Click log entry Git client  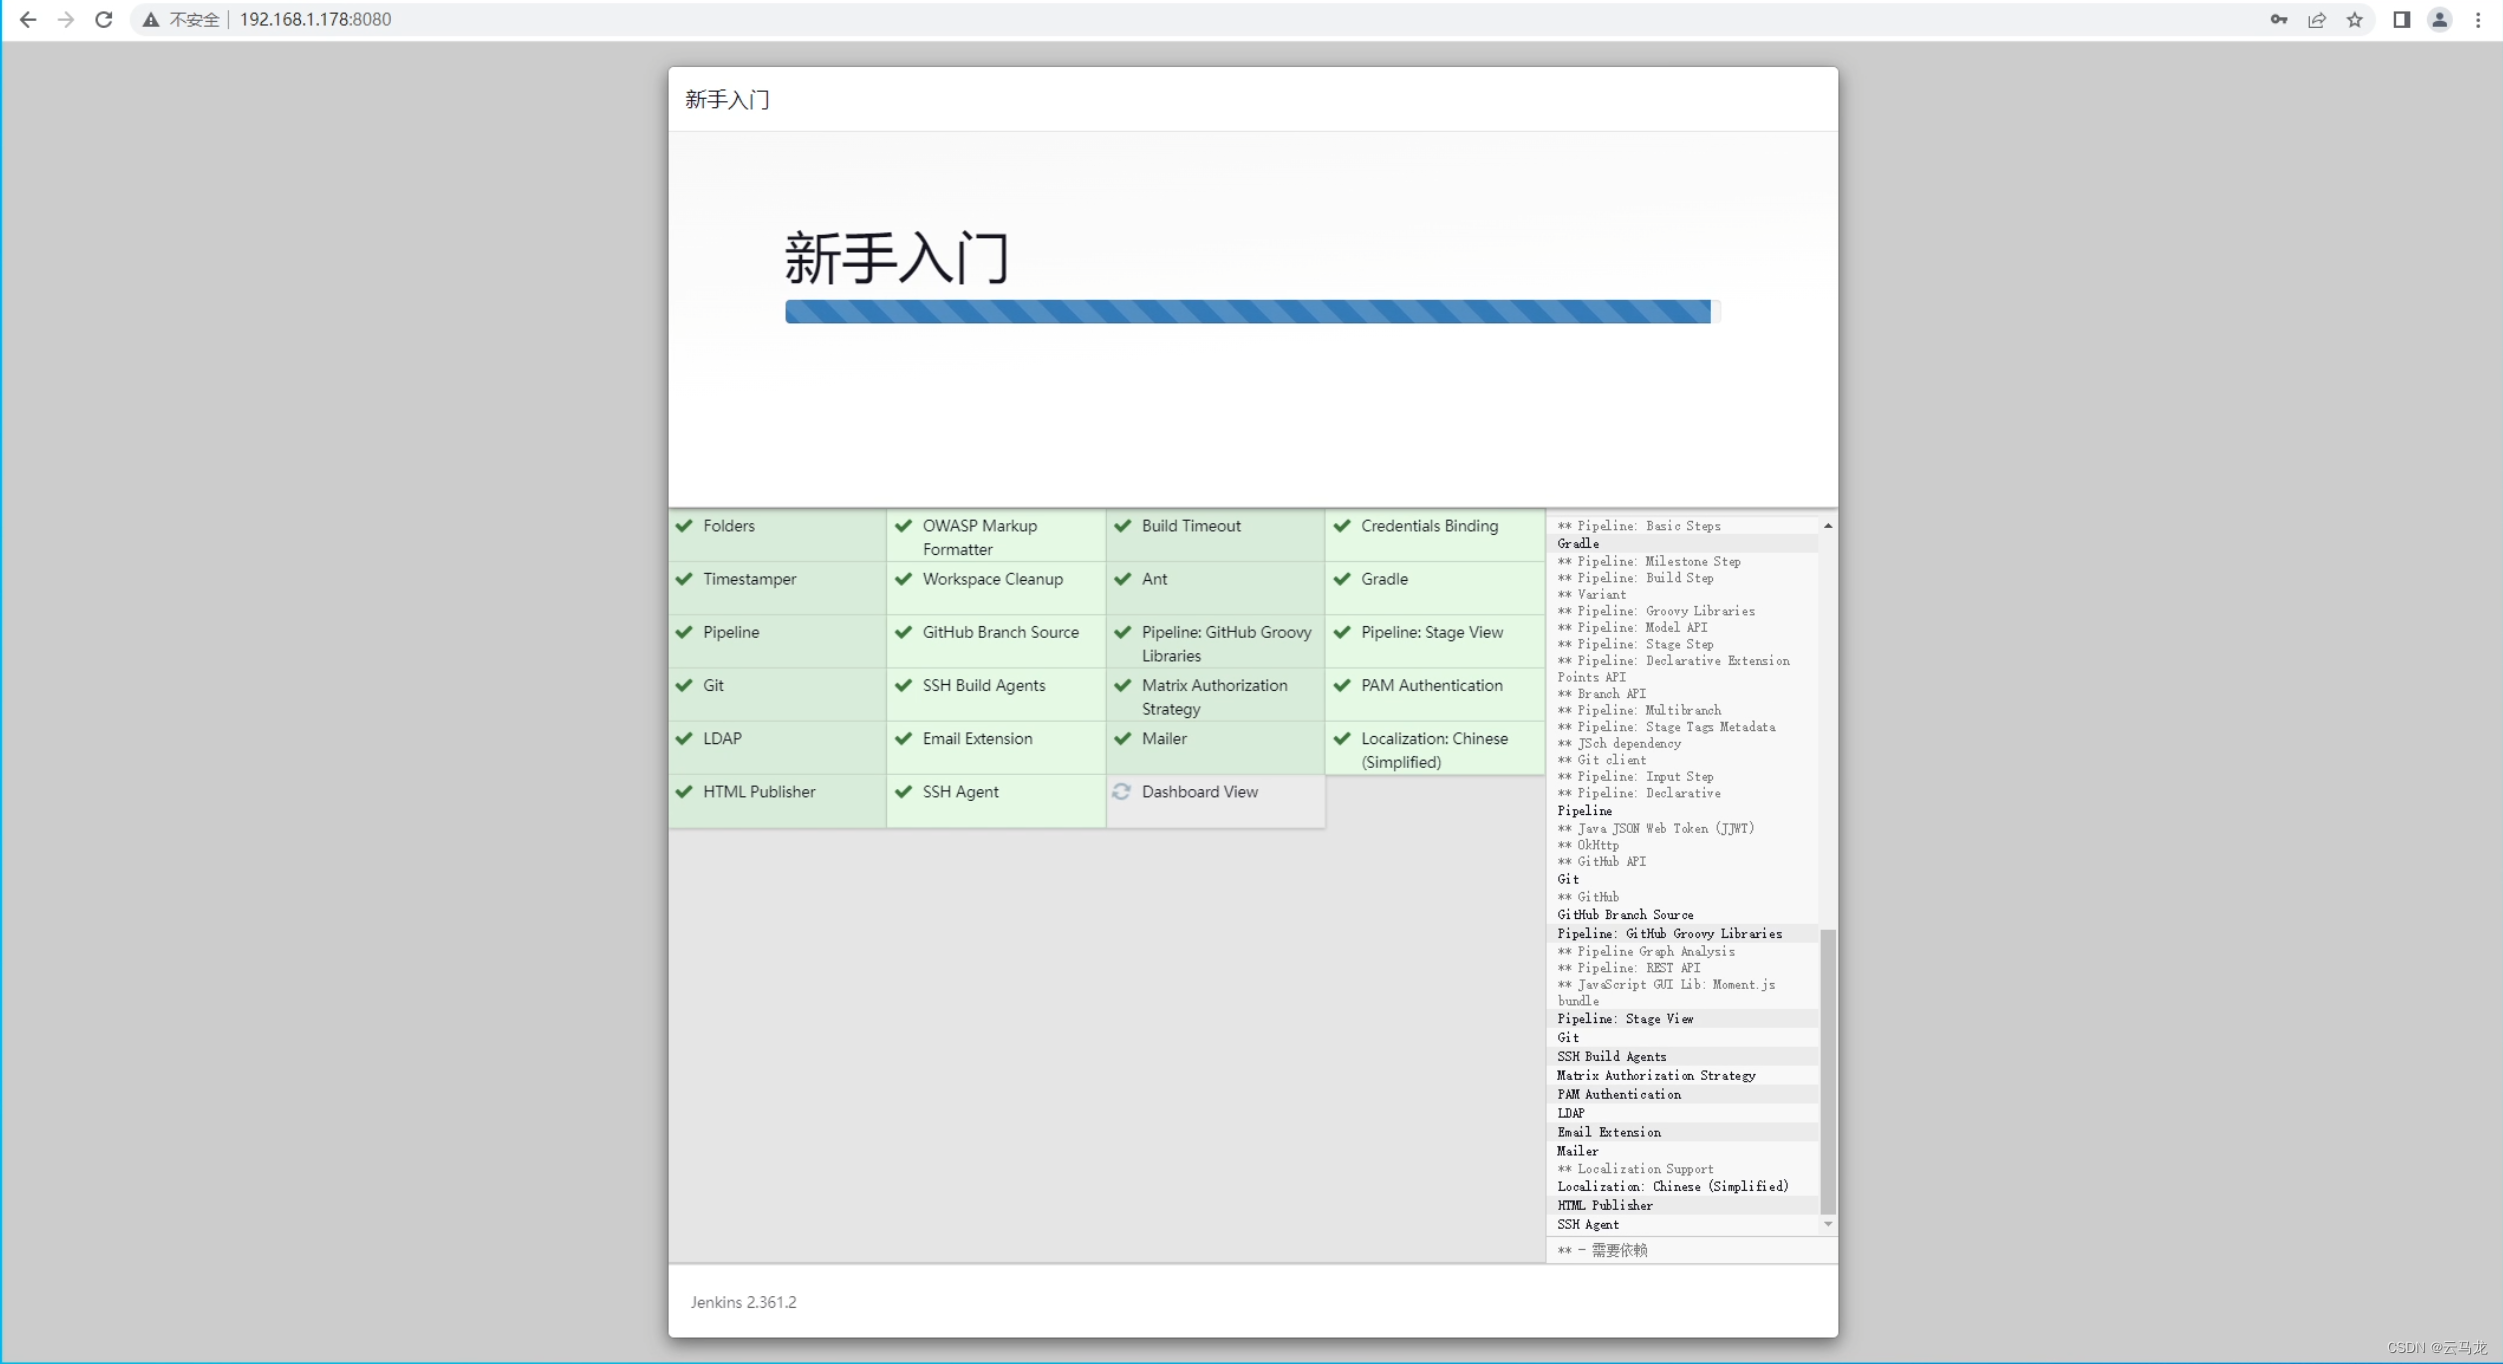[x=1601, y=760]
